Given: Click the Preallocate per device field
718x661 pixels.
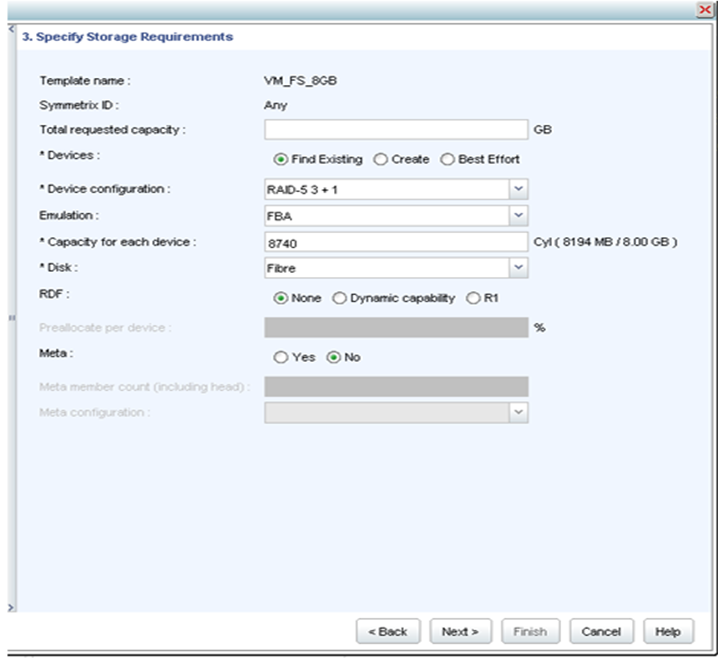Looking at the screenshot, I should point(396,327).
